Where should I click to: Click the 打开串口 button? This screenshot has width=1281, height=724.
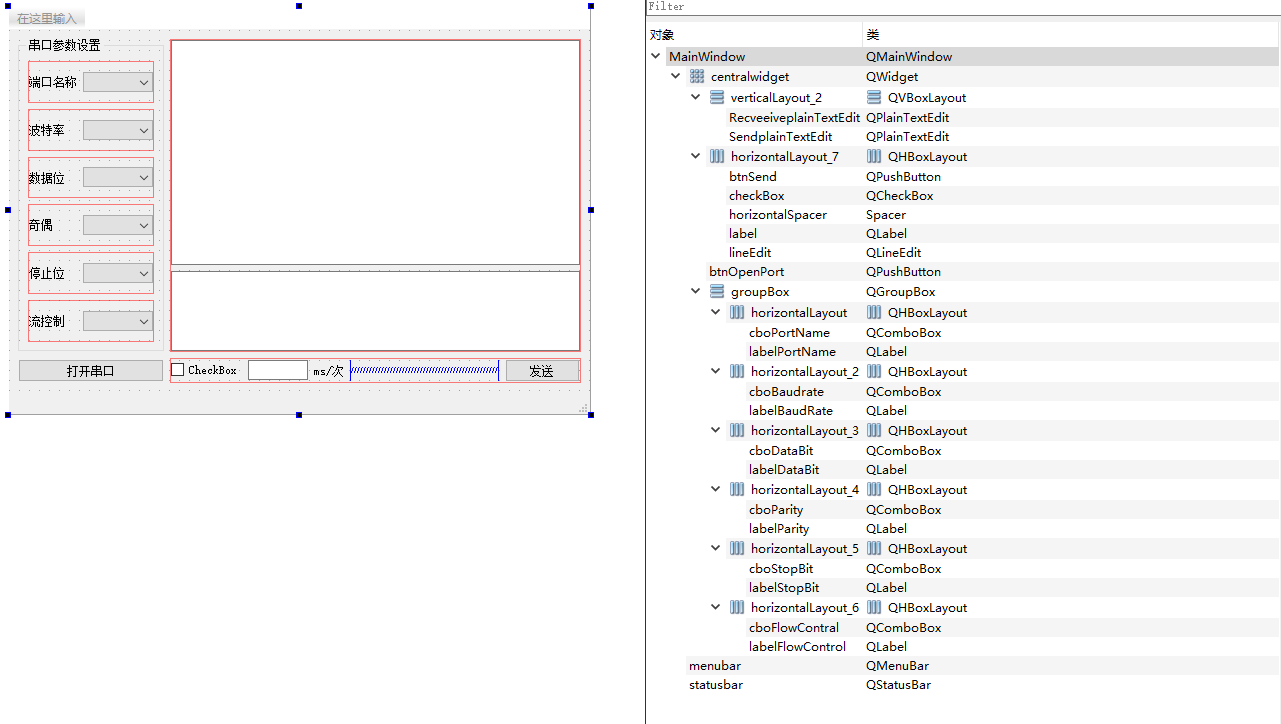tap(91, 371)
